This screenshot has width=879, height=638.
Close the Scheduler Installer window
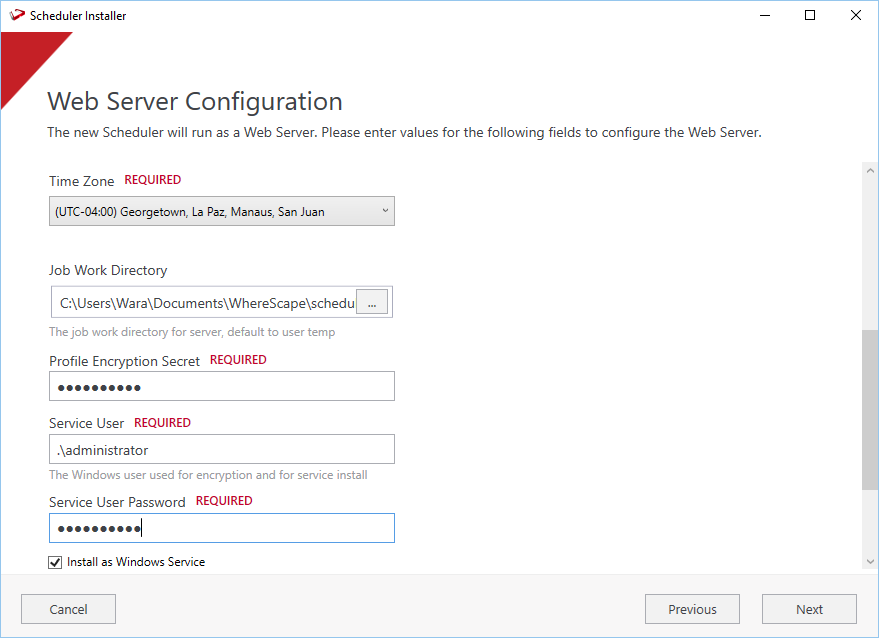[856, 16]
